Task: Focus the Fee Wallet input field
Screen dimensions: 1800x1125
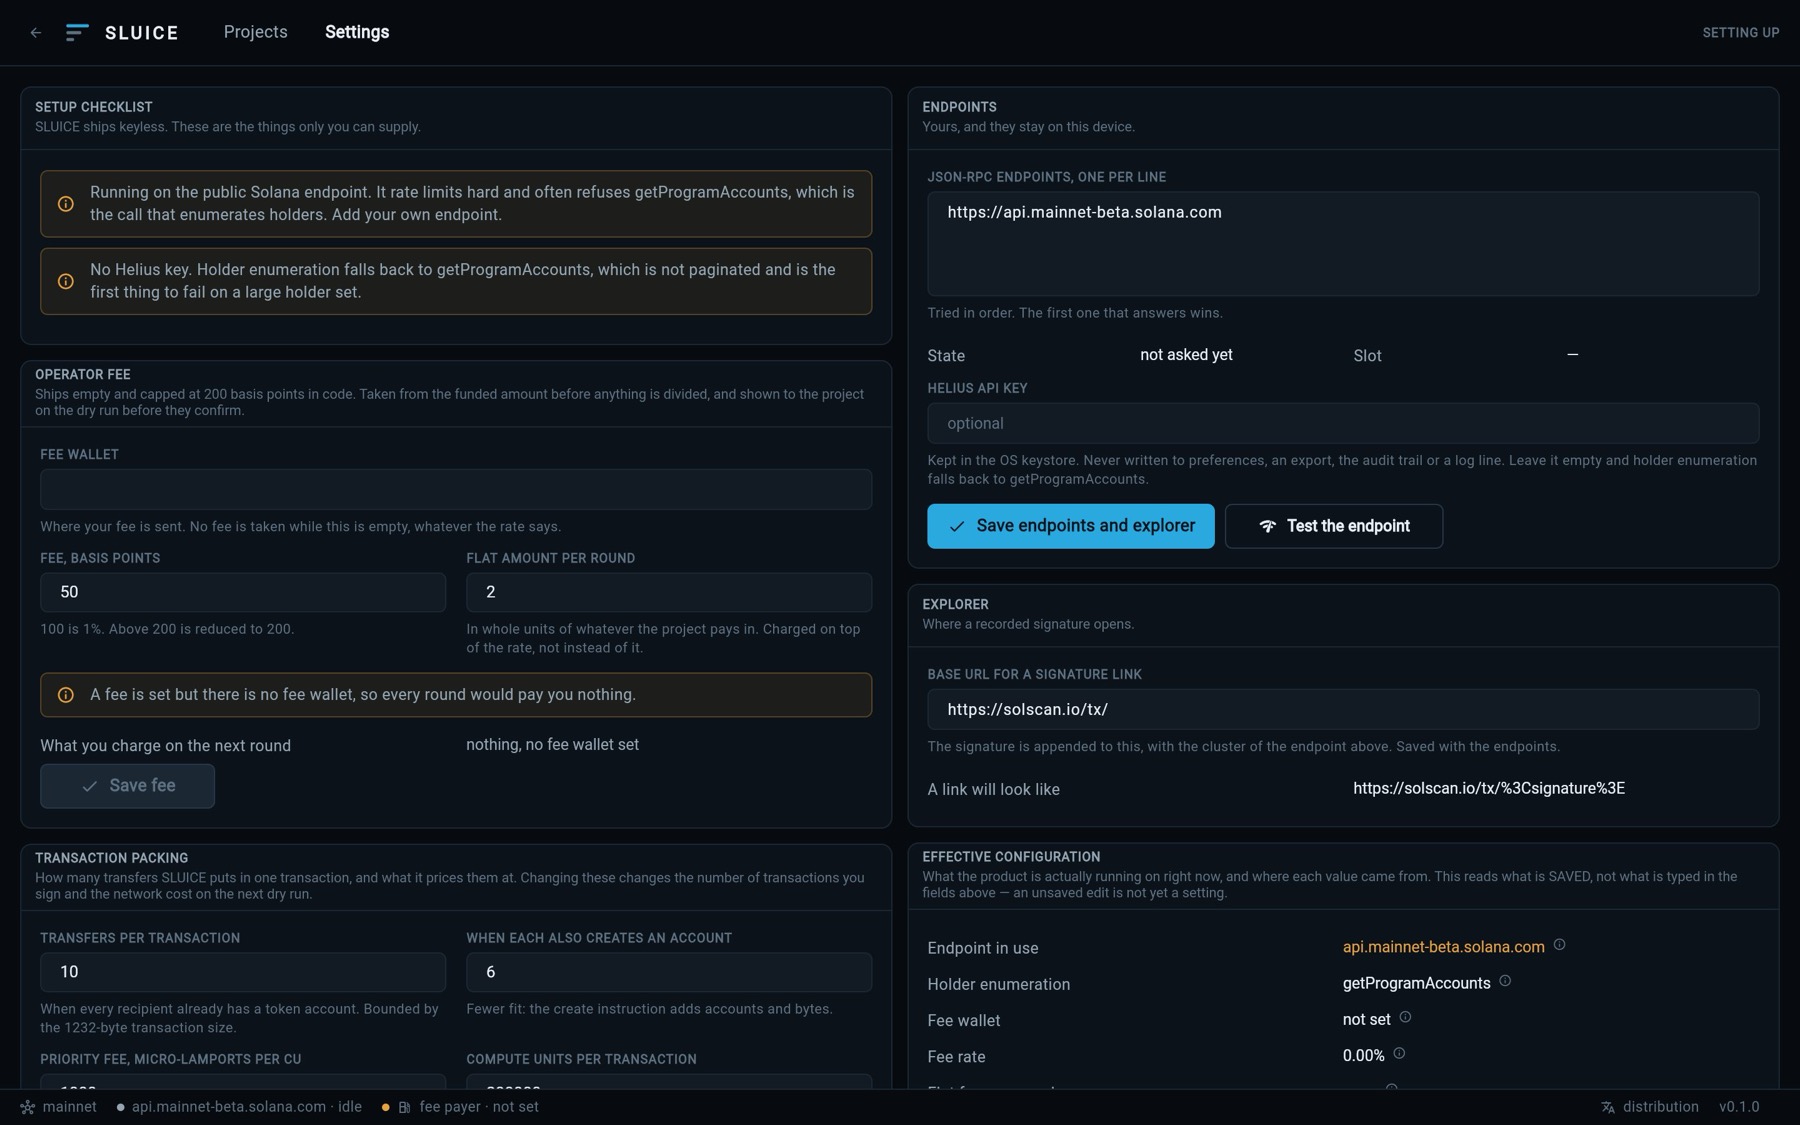Action: [456, 490]
